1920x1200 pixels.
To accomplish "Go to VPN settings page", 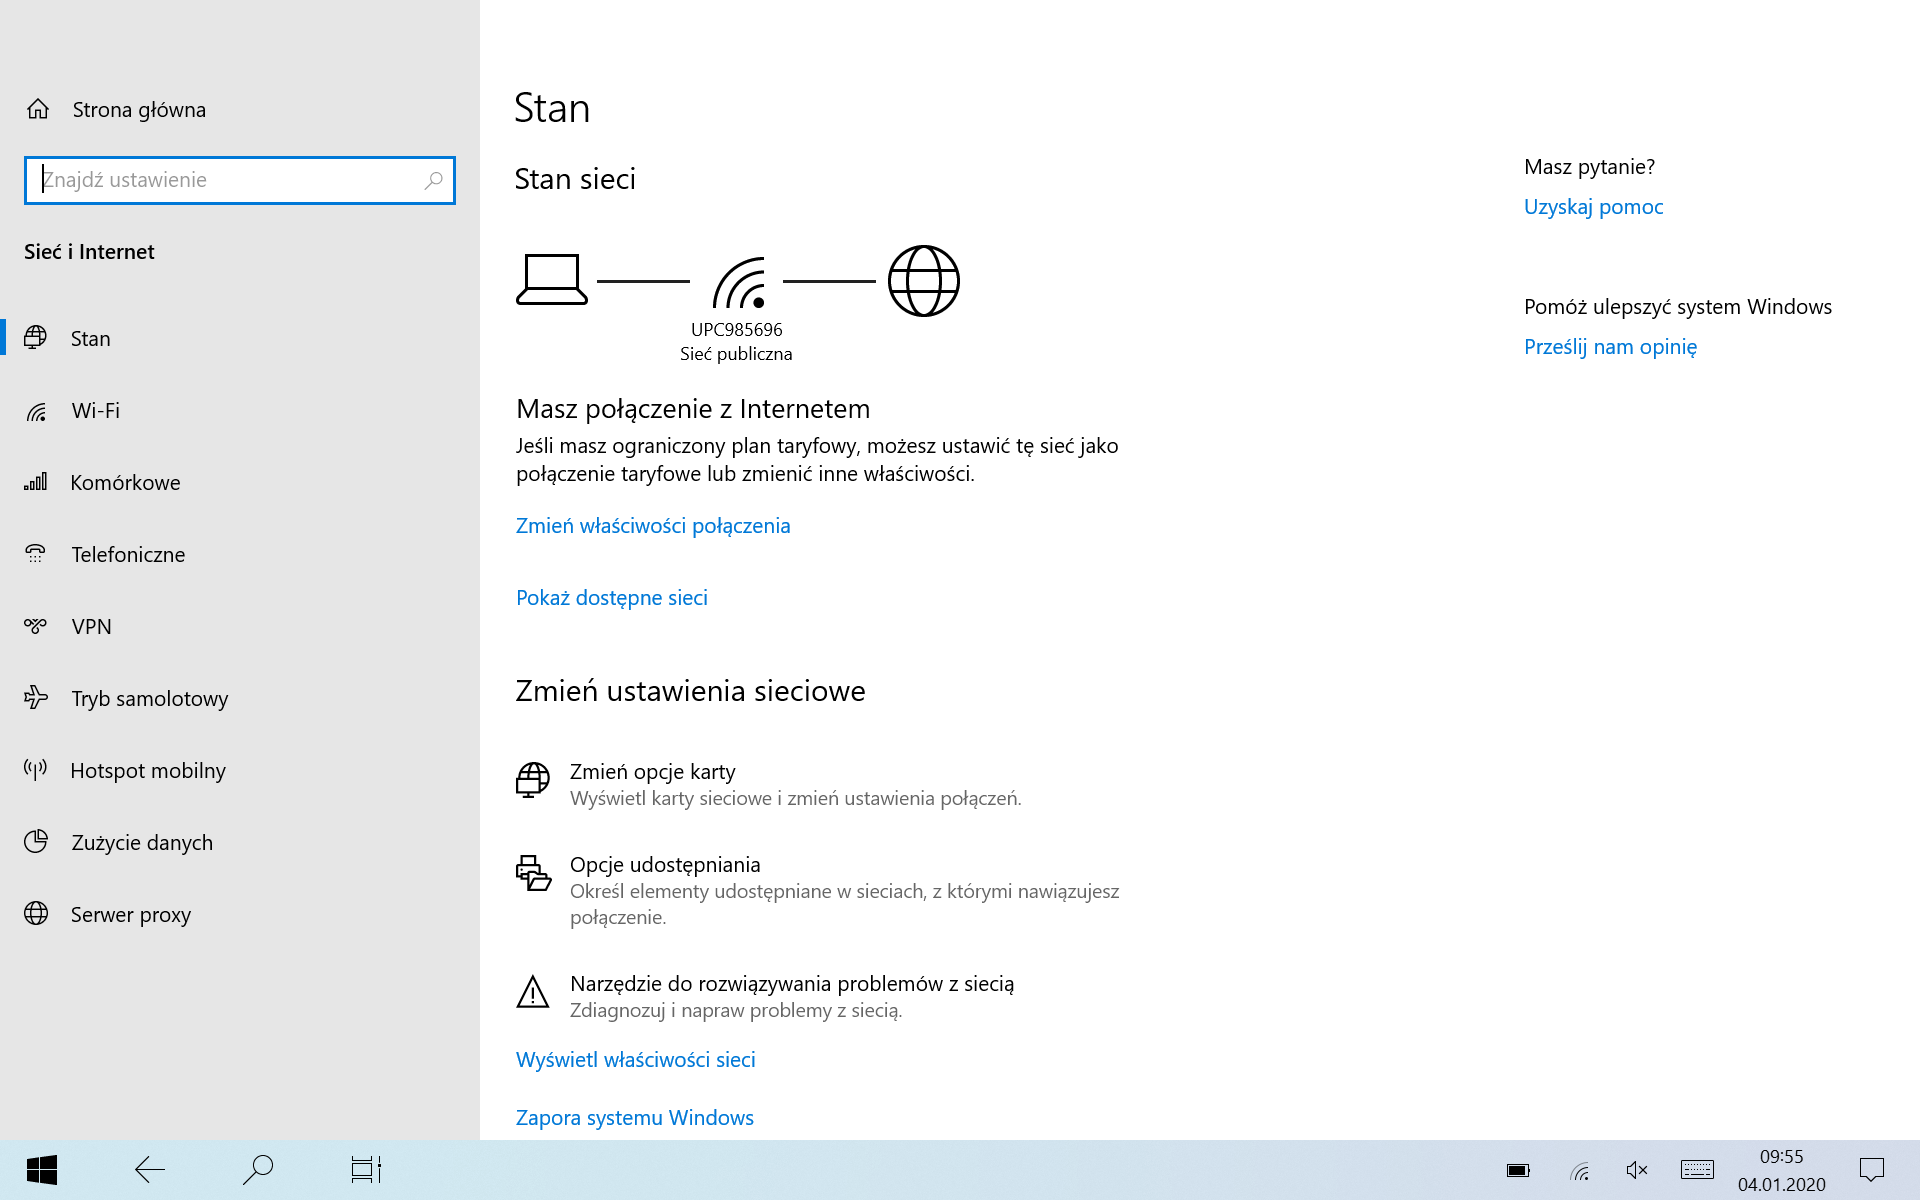I will tap(91, 627).
